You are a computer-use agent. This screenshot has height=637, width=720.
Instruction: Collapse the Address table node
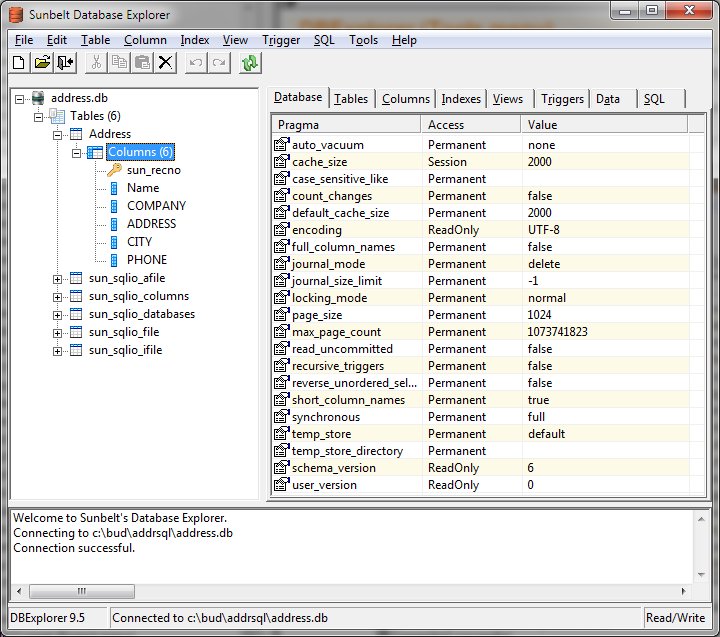58,135
